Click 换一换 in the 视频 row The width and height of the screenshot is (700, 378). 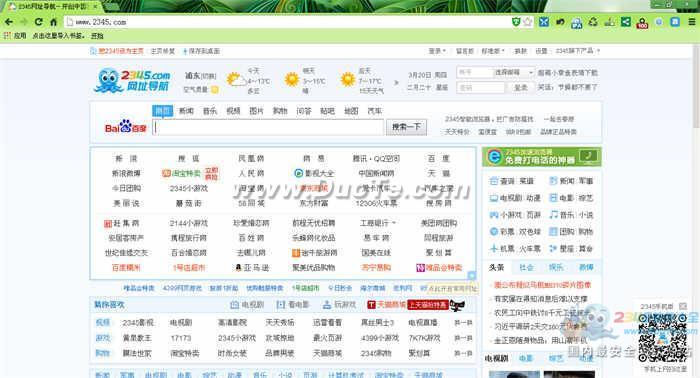pyautogui.click(x=463, y=322)
